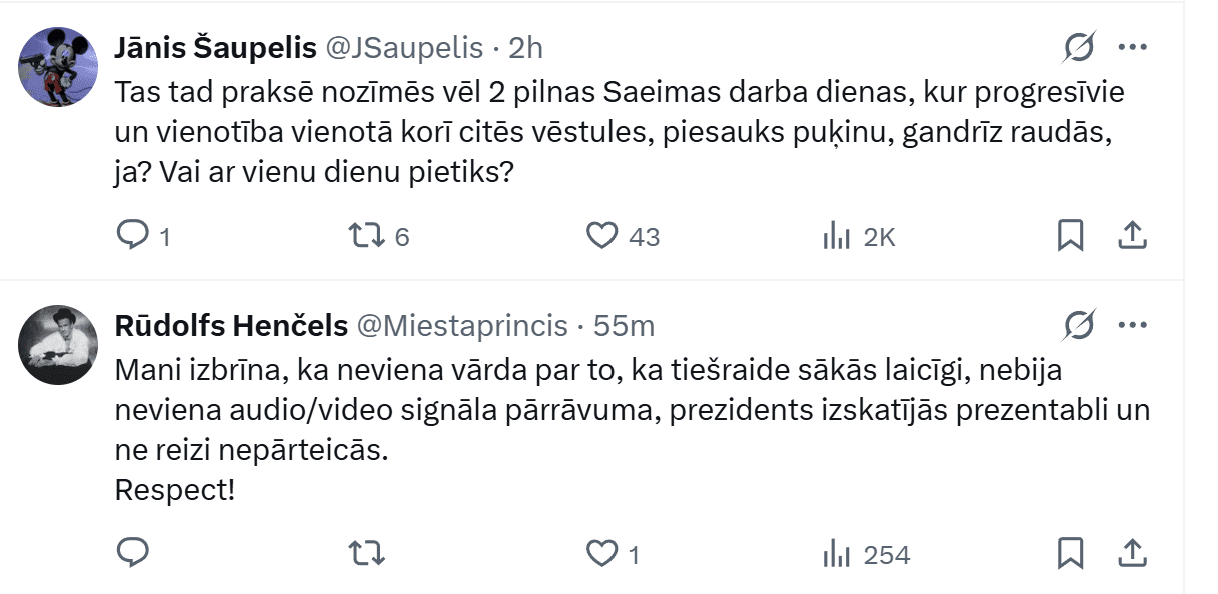Share Rūdolfs Henčels's tweet
This screenshot has width=1218, height=594.
pos(1131,553)
